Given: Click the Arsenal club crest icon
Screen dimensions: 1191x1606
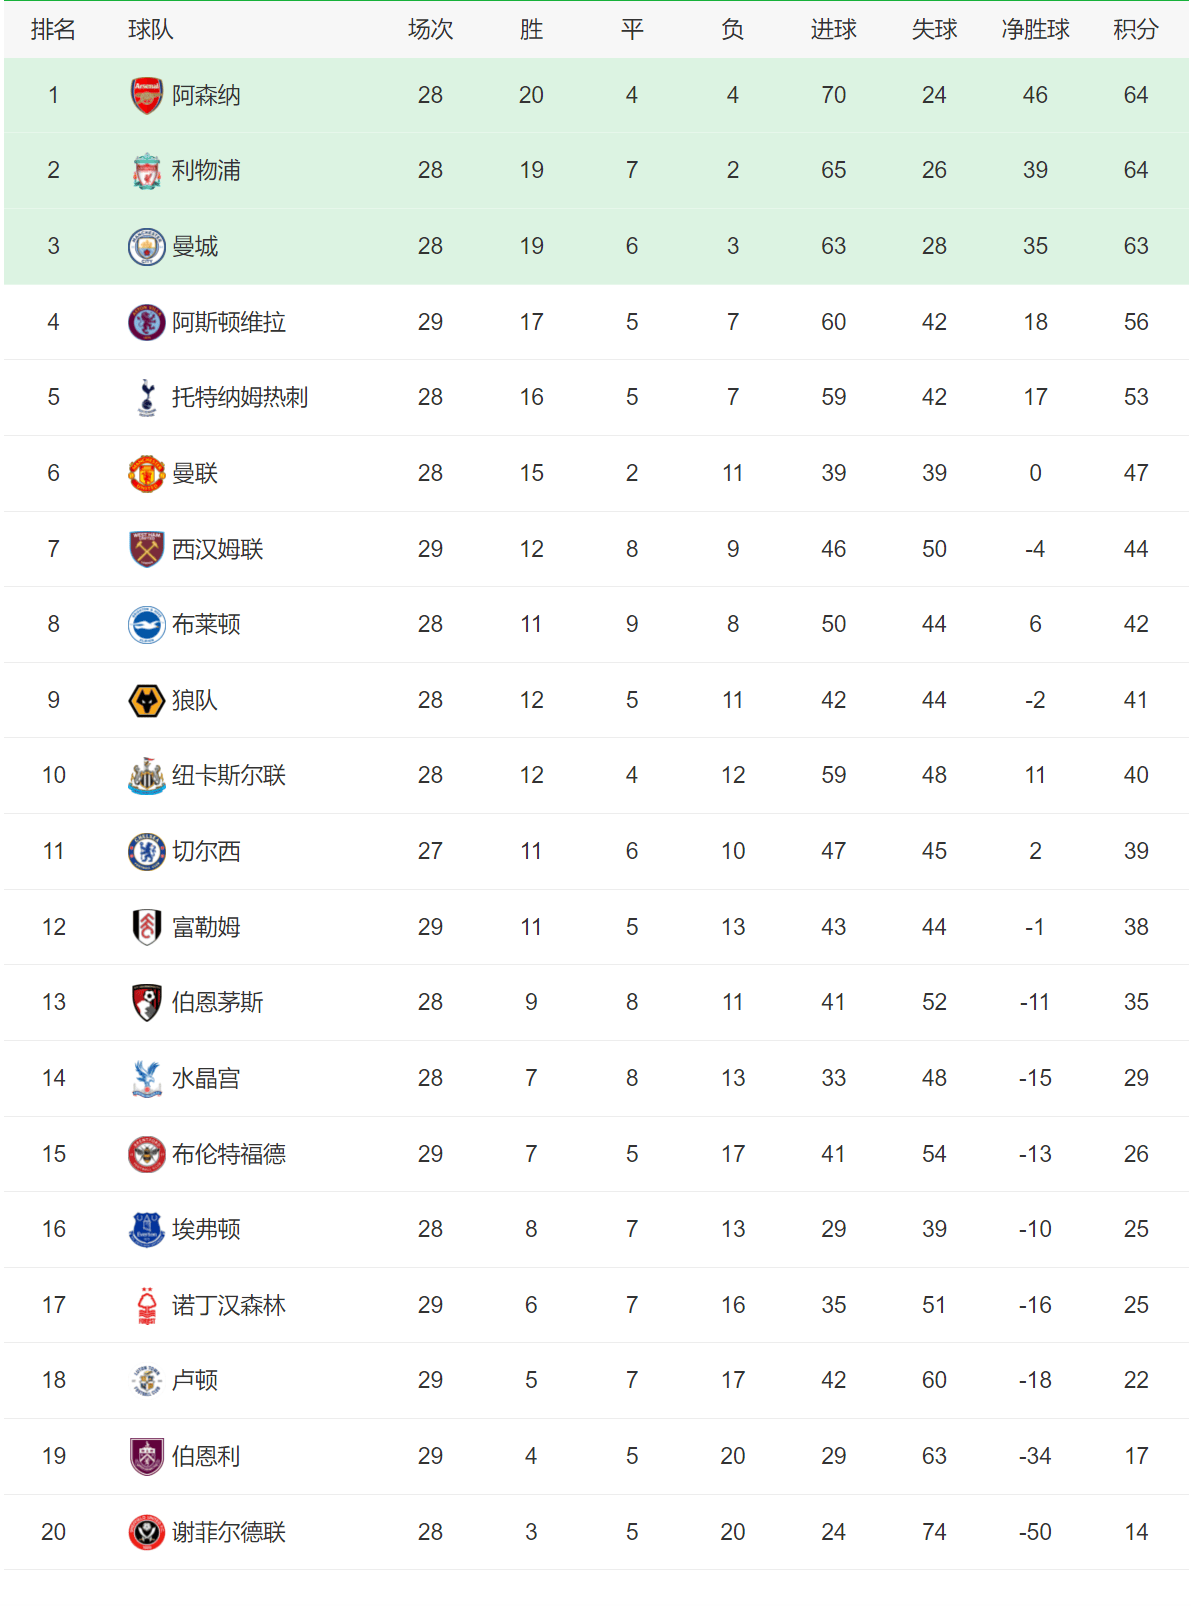Looking at the screenshot, I should [x=147, y=96].
